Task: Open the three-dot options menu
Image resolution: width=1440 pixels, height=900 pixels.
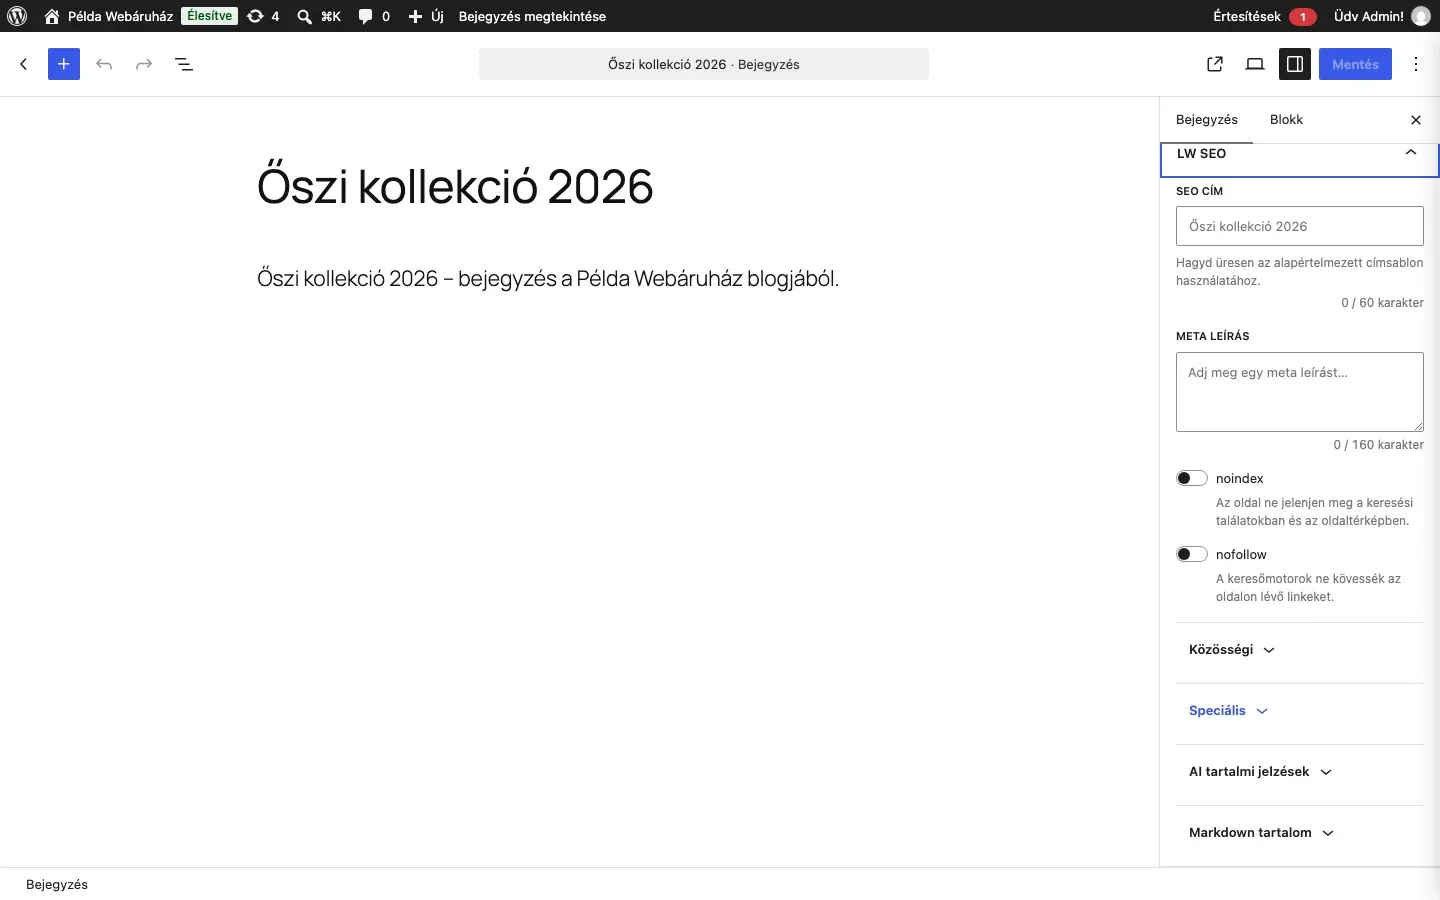Action: [x=1417, y=64]
